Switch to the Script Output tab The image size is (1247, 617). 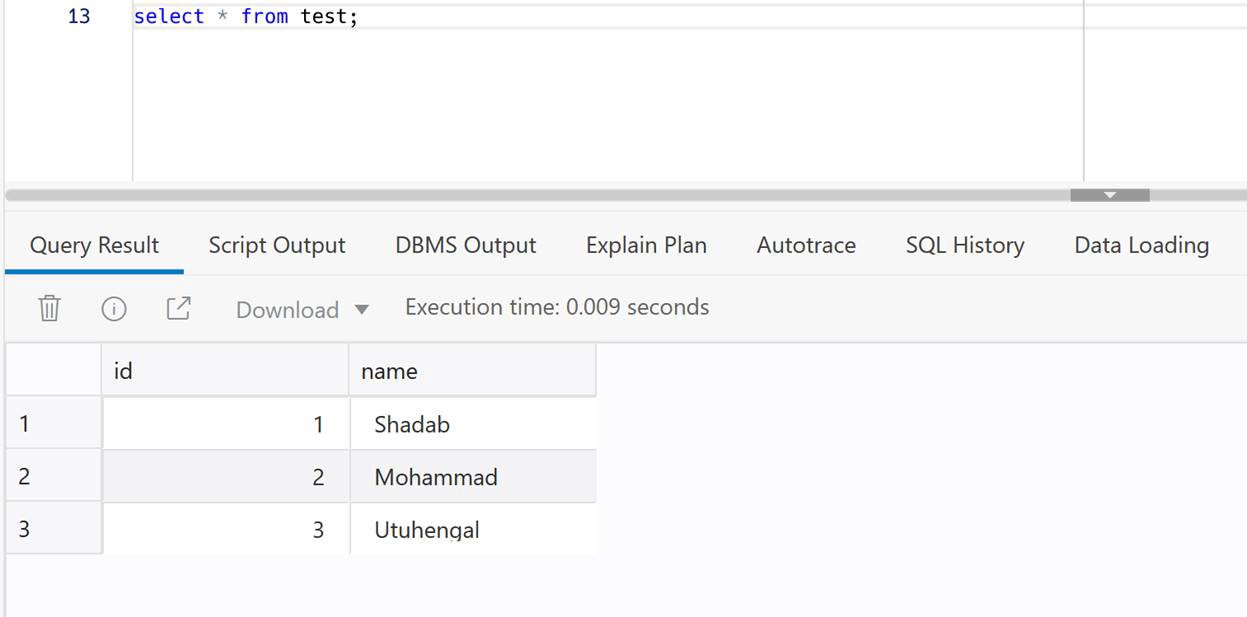coord(277,246)
